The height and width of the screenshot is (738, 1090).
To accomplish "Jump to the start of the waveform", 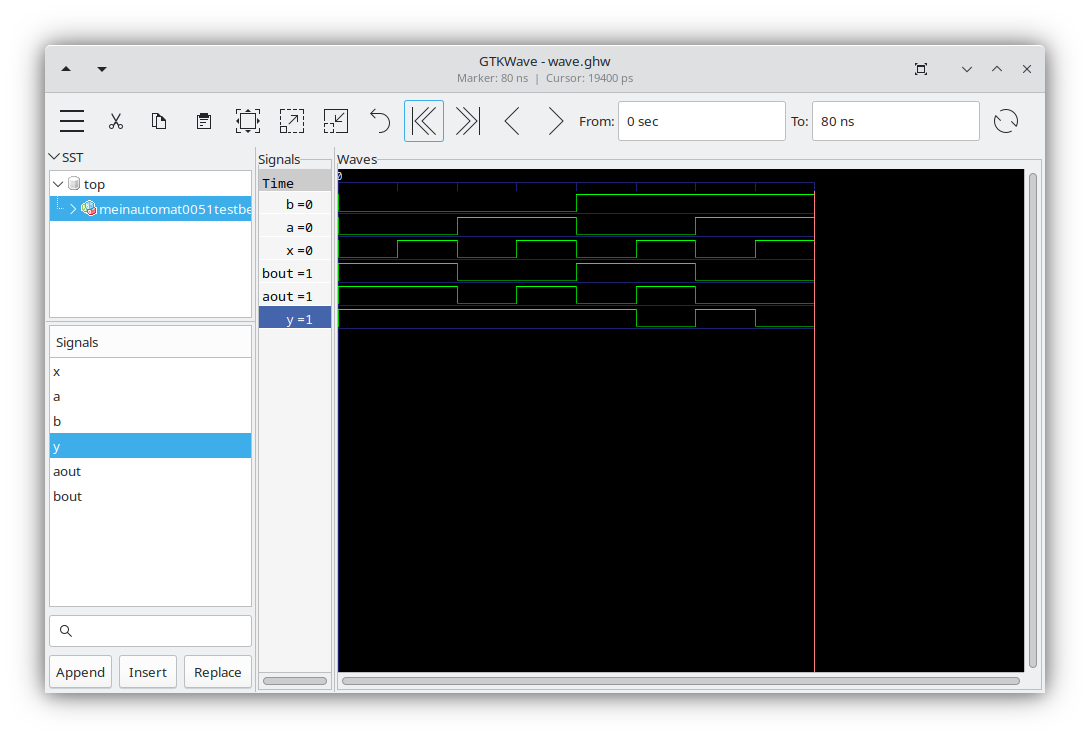I will 423,120.
